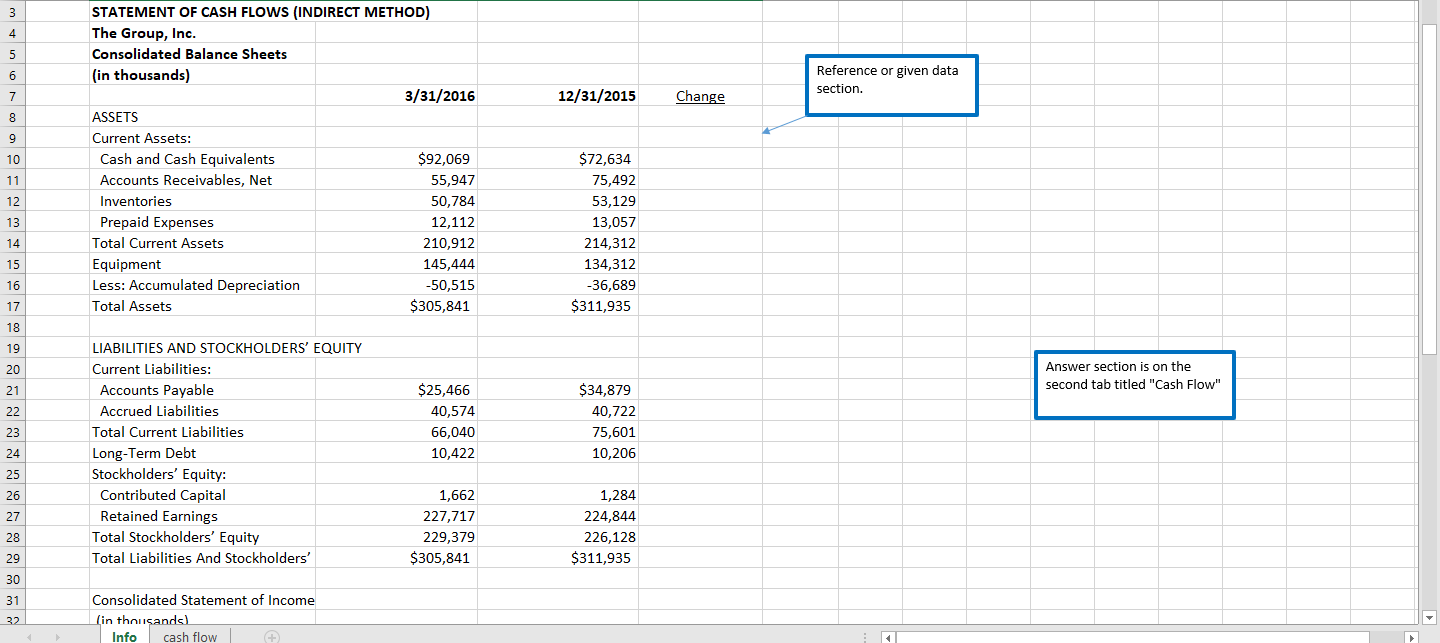Click the Add Sheet plus icon
Screen dimensions: 1440x643
click(x=270, y=637)
